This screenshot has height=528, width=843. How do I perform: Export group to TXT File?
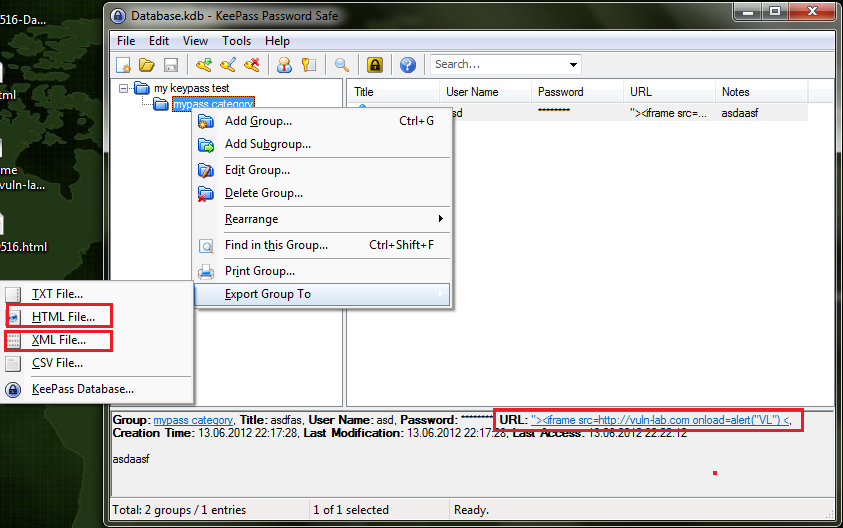point(97,294)
